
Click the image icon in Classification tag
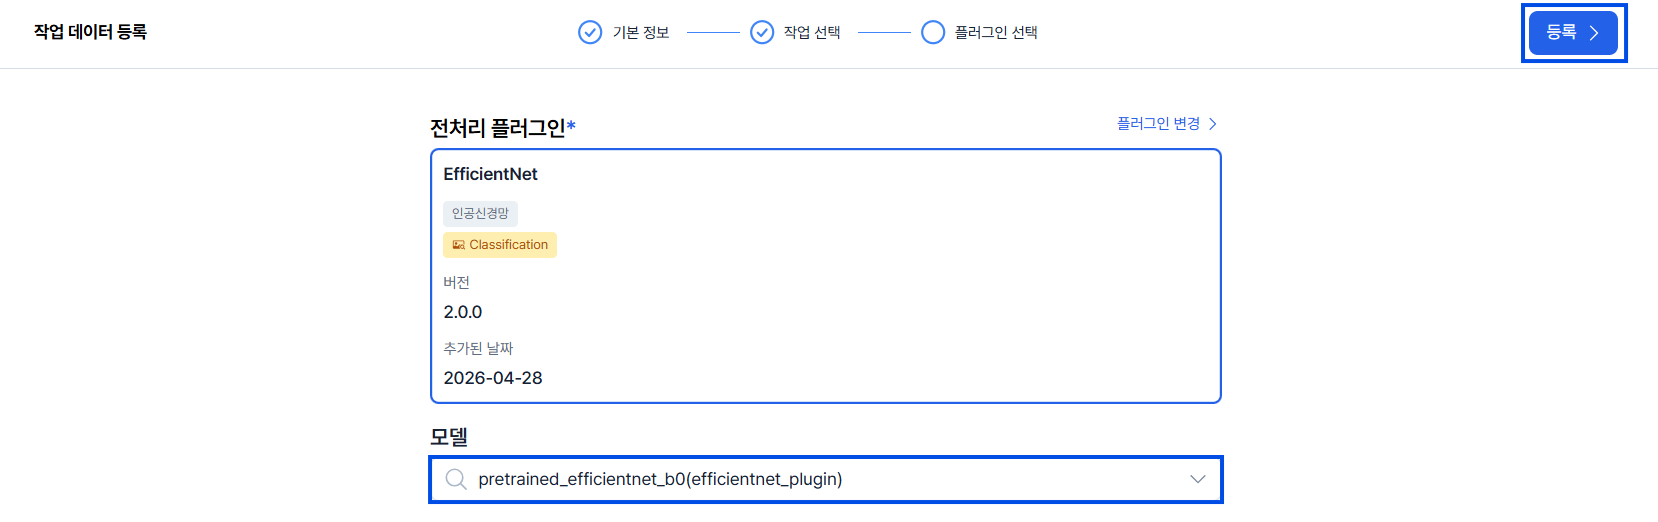click(459, 245)
